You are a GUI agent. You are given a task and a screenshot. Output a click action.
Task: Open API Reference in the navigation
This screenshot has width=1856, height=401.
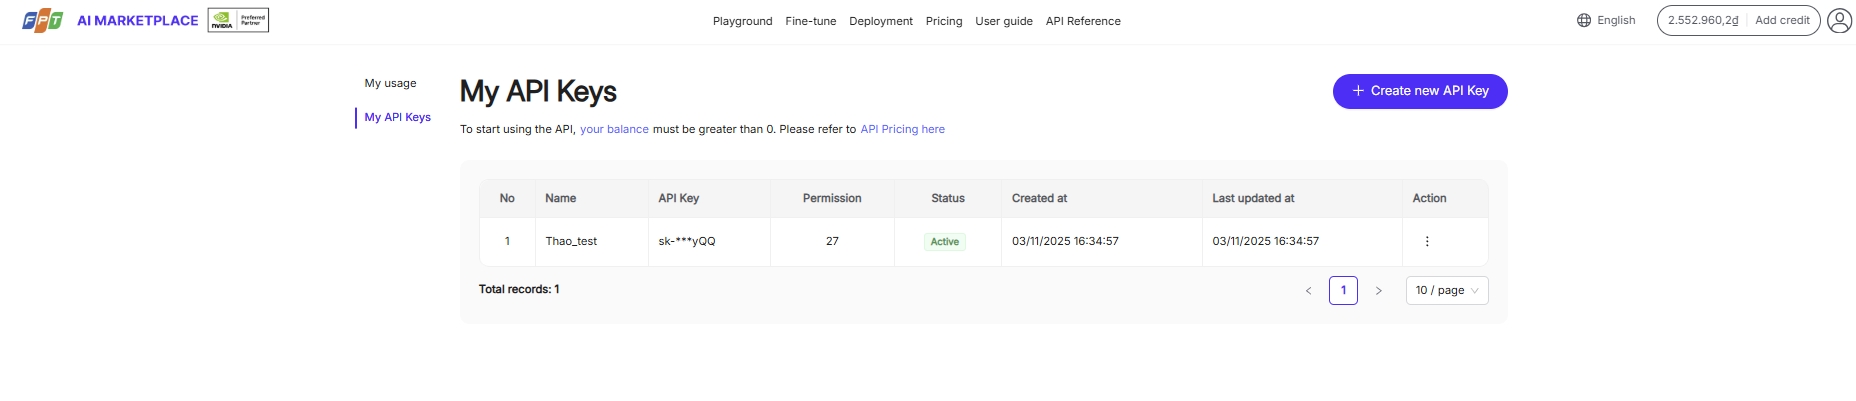(x=1083, y=21)
